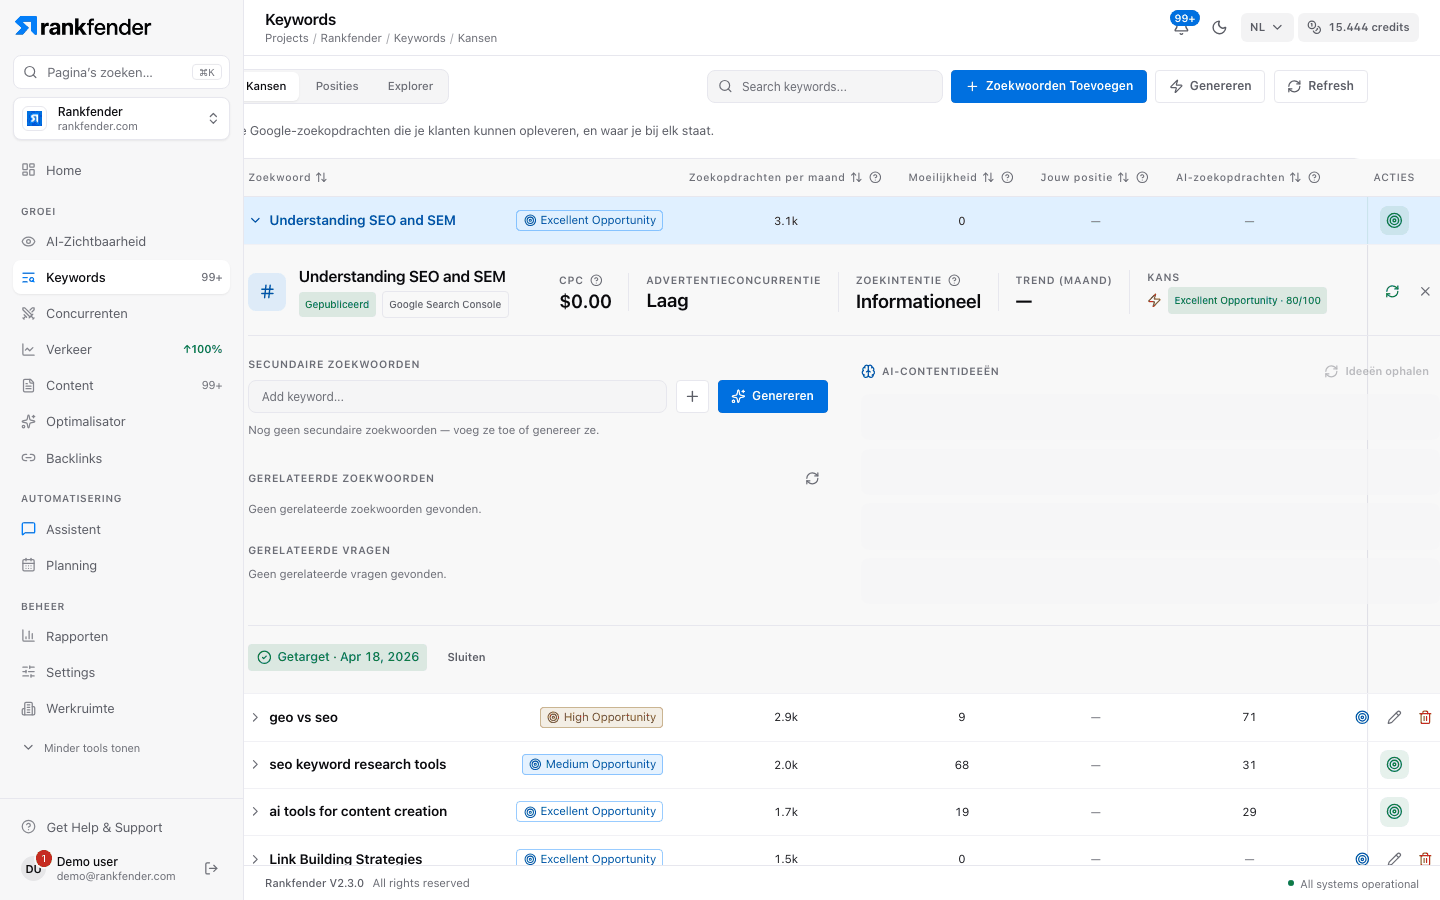Switch to the Posities tab
Screen dimensions: 1440x900
tap(337, 86)
